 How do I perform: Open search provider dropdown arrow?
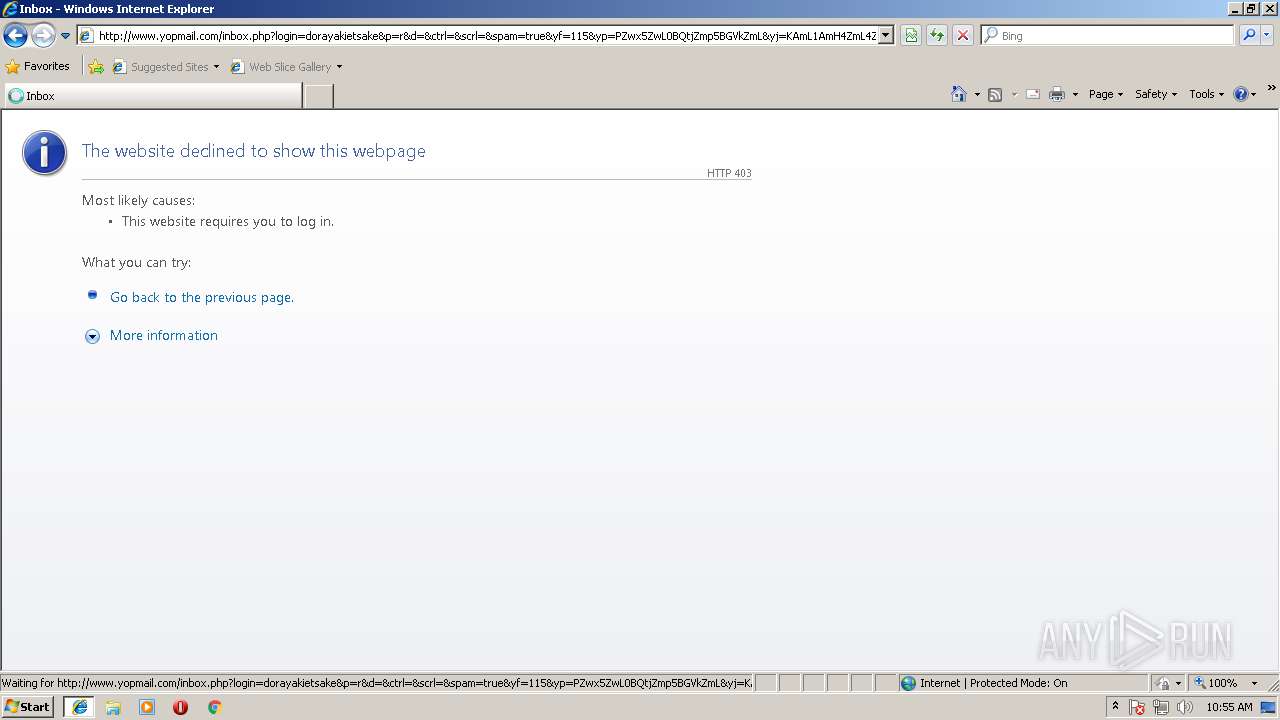click(x=1266, y=36)
